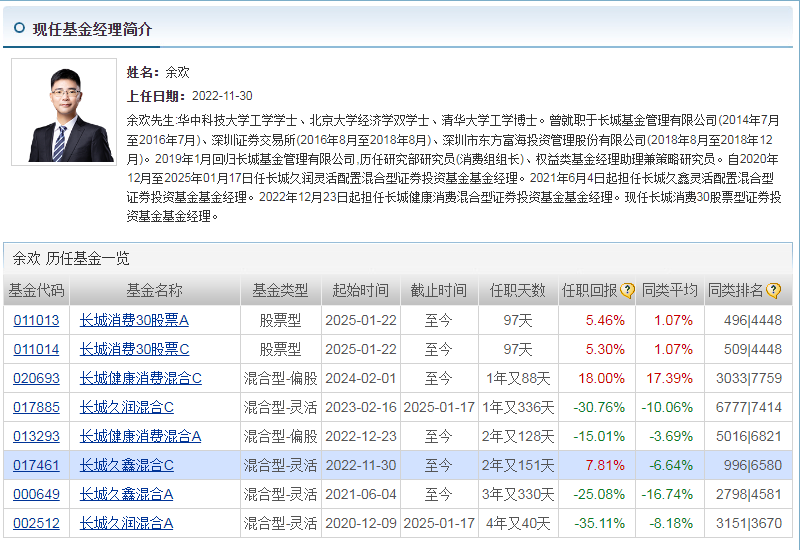Open fund code link 017885
This screenshot has height=550, width=800.
click(36, 408)
